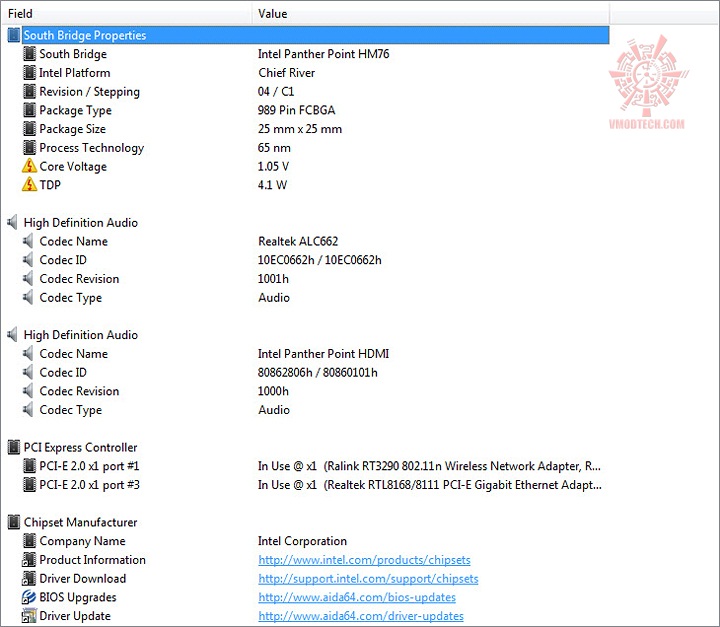Image resolution: width=720 pixels, height=627 pixels.
Task: Click the value Realtek ALC662
Action: tap(298, 241)
